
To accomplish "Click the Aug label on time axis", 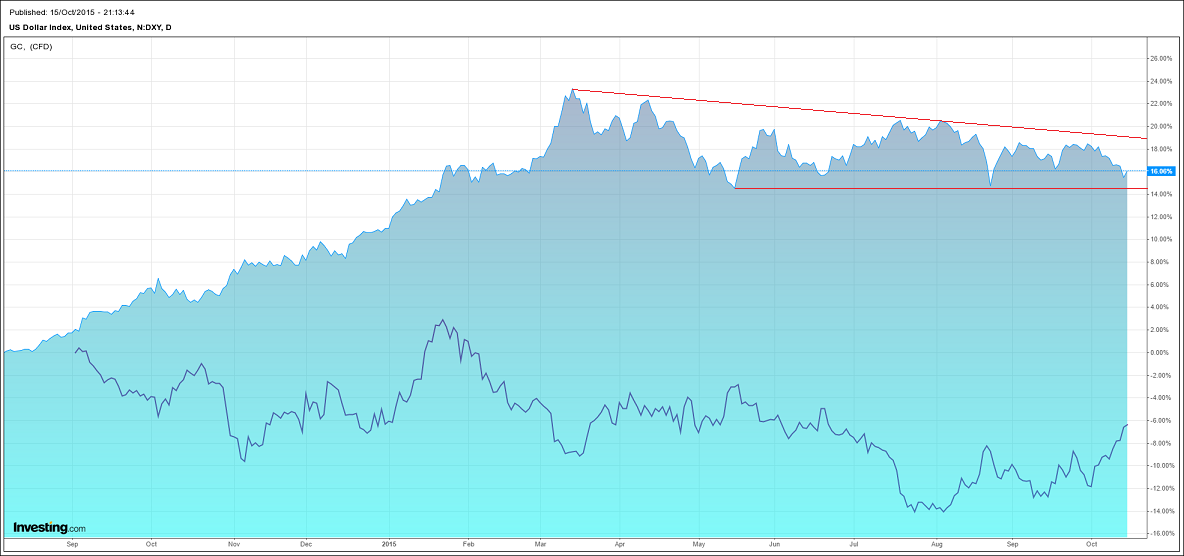I will tap(937, 543).
